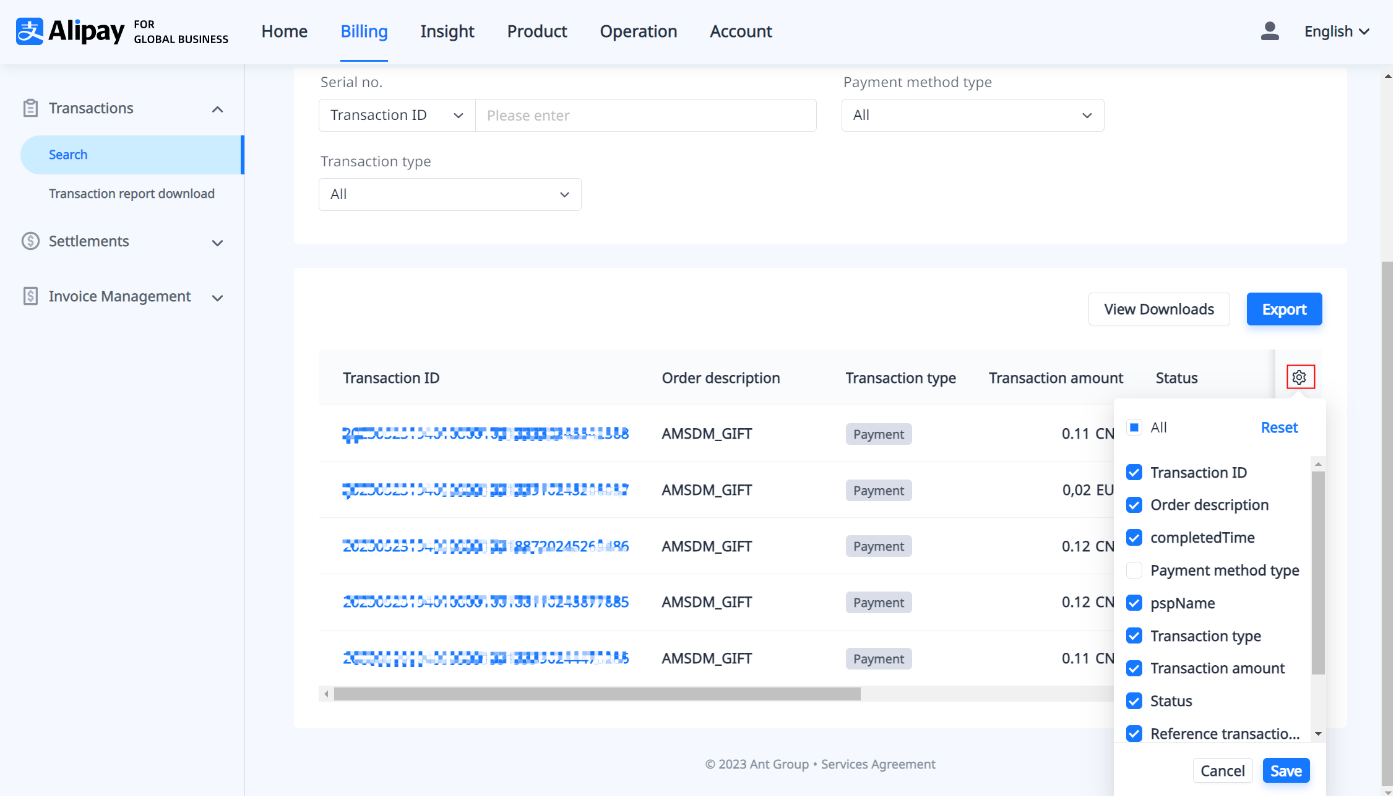Open the user account avatar icon

[1269, 31]
